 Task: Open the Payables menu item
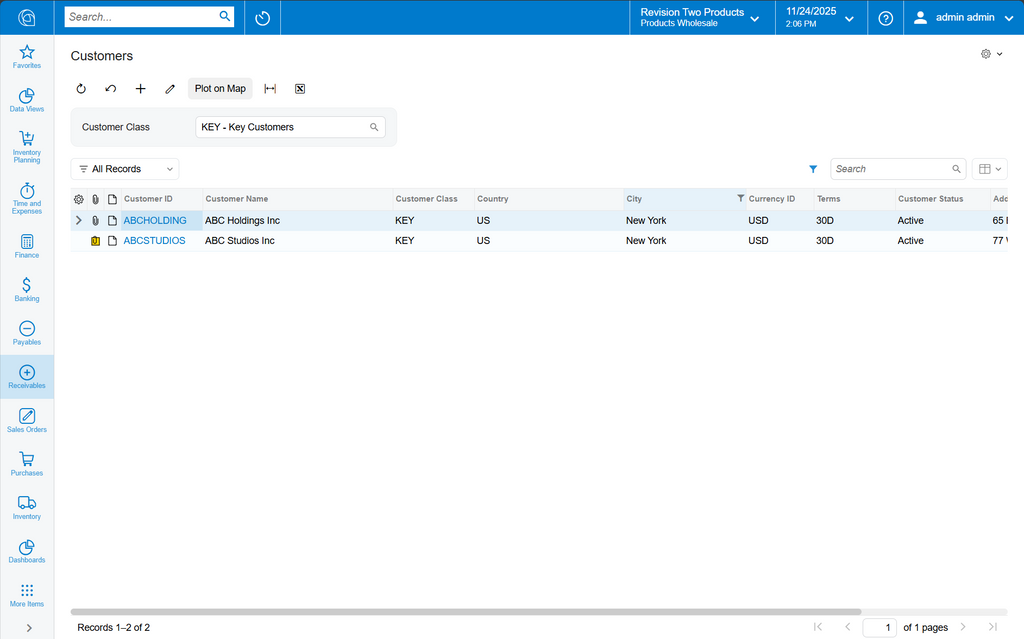click(27, 333)
